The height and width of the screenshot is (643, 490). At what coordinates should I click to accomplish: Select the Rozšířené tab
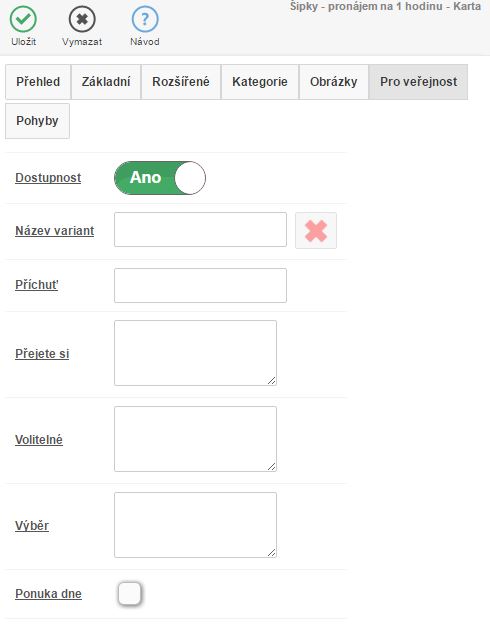pyautogui.click(x=181, y=82)
